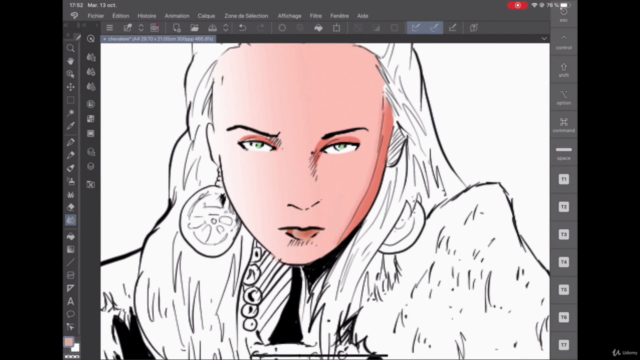
Task: Select the Eyedropper tool
Action: pos(71,126)
